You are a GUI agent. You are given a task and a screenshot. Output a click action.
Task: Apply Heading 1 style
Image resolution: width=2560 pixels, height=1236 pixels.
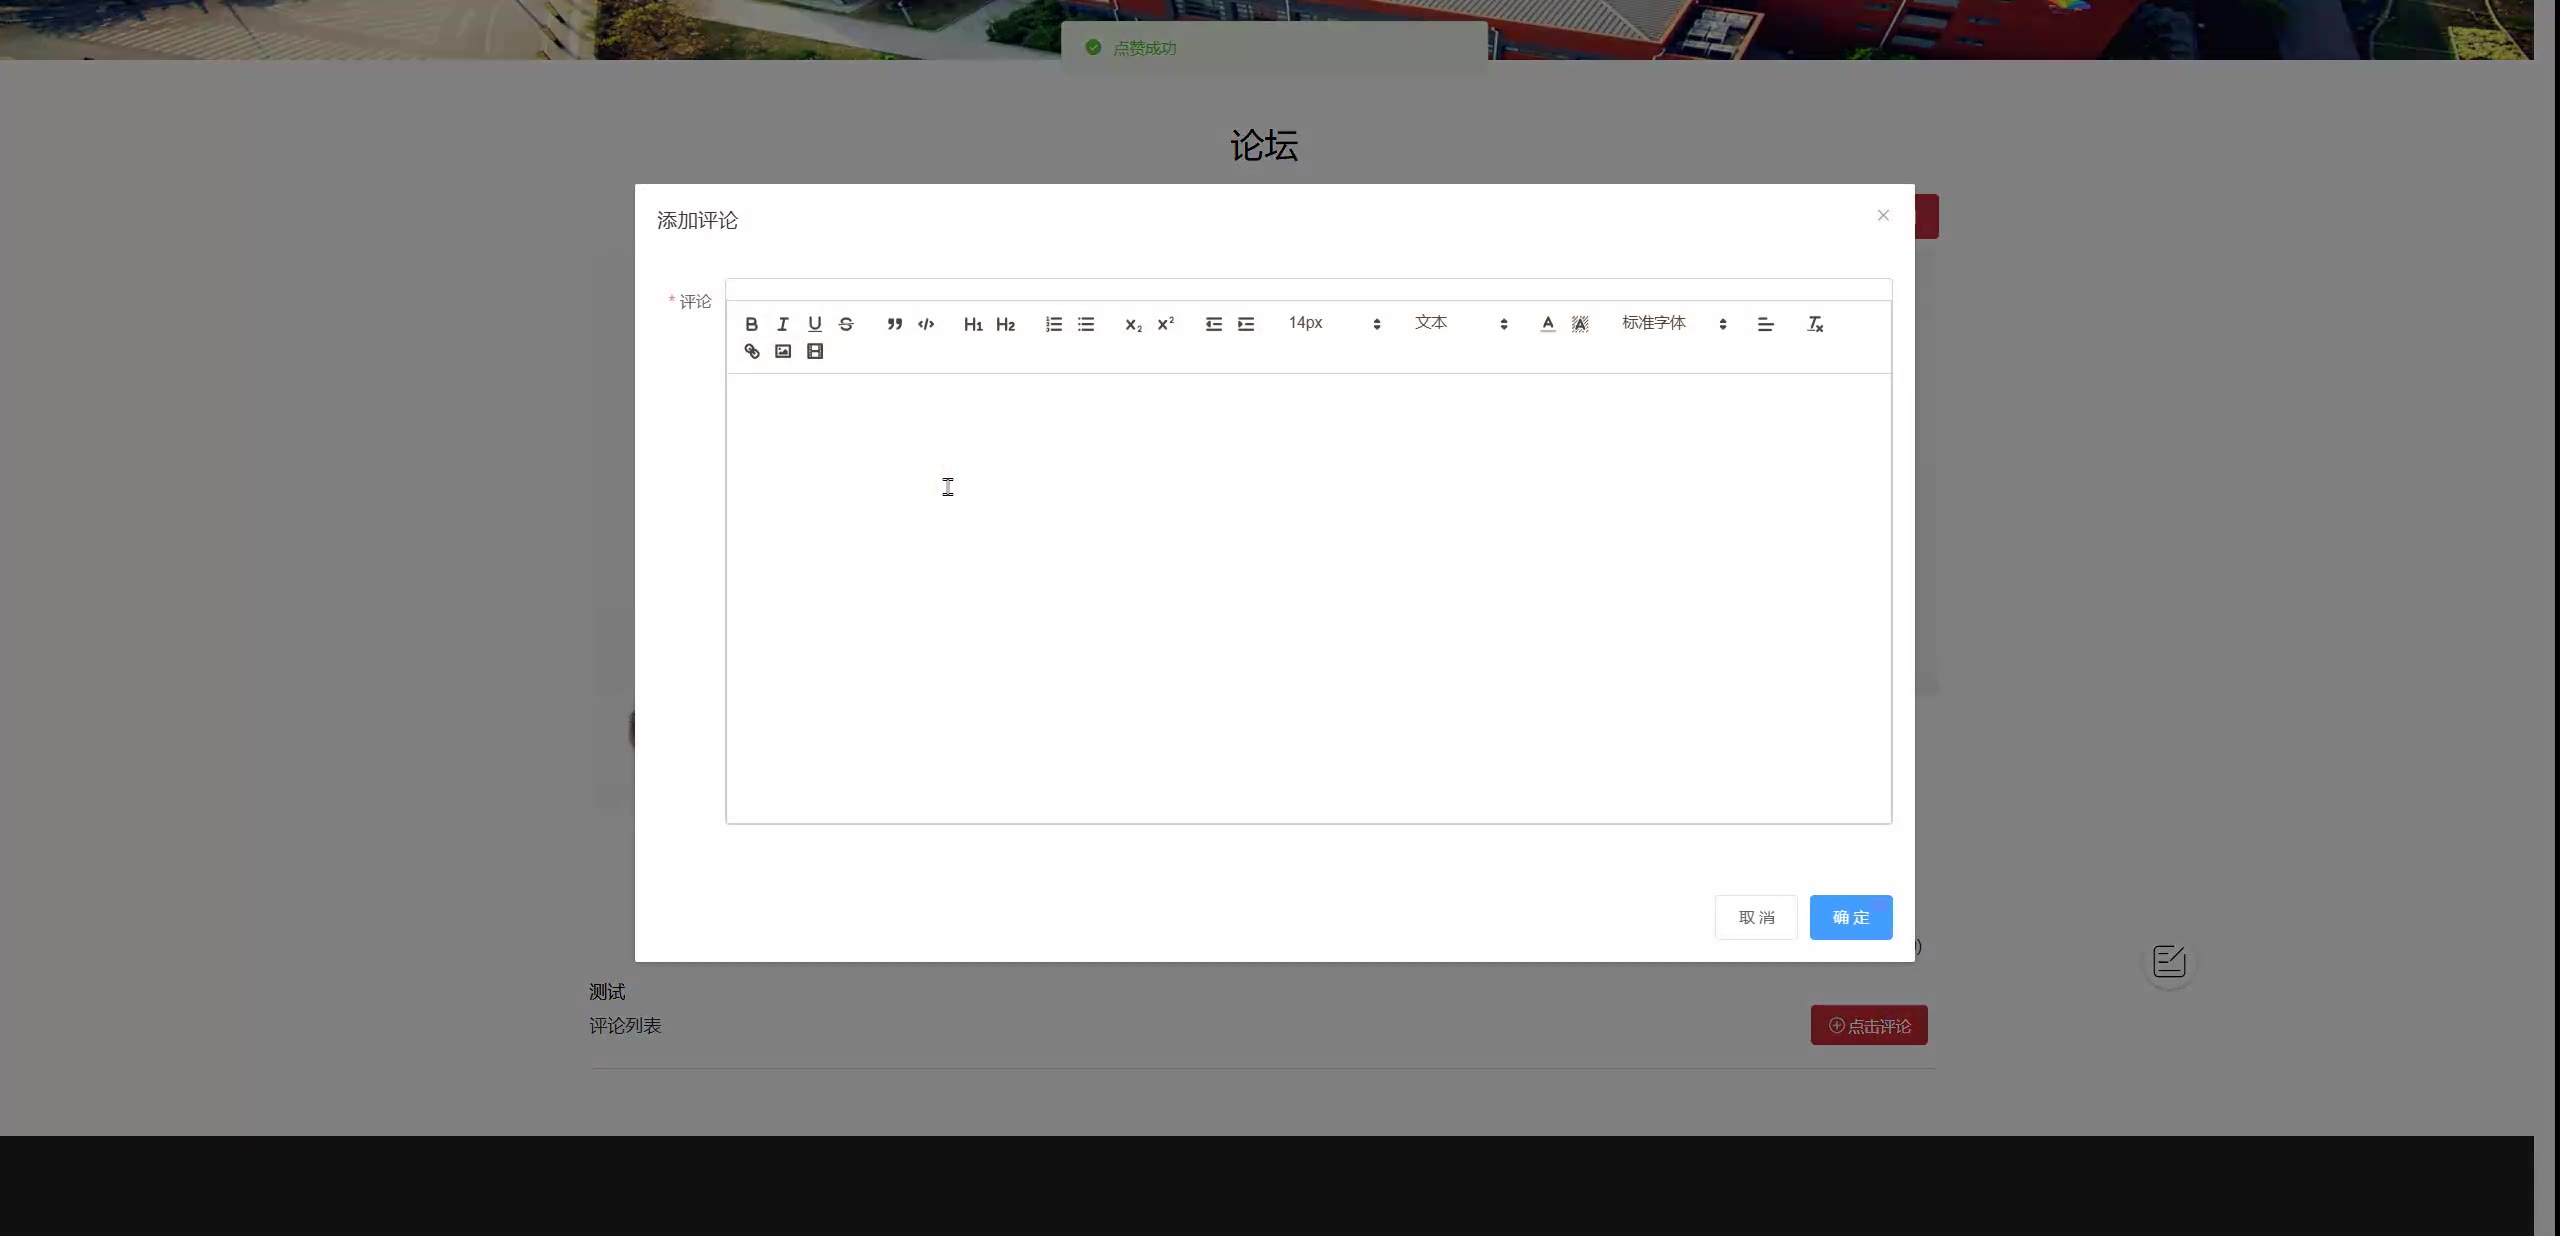(x=973, y=324)
